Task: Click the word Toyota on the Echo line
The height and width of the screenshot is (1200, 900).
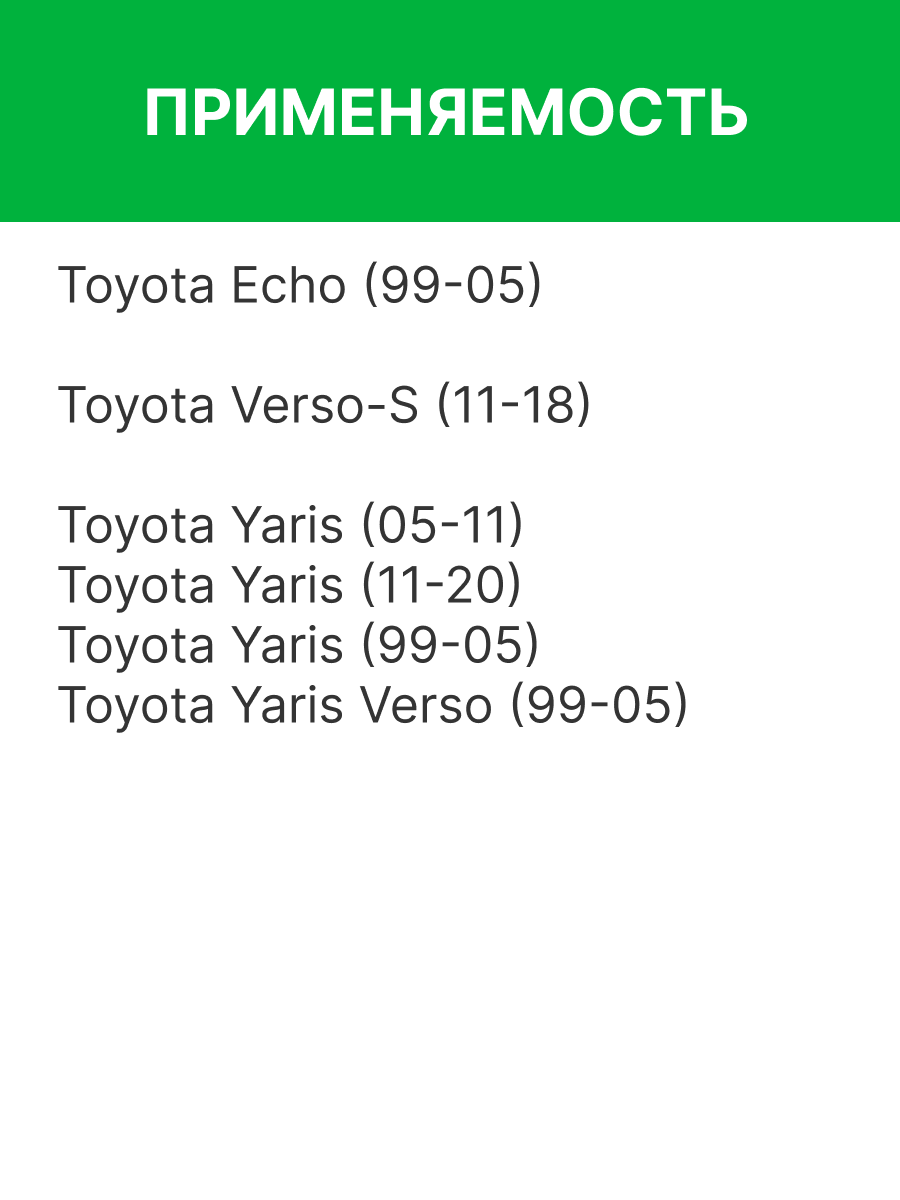Action: [x=136, y=286]
